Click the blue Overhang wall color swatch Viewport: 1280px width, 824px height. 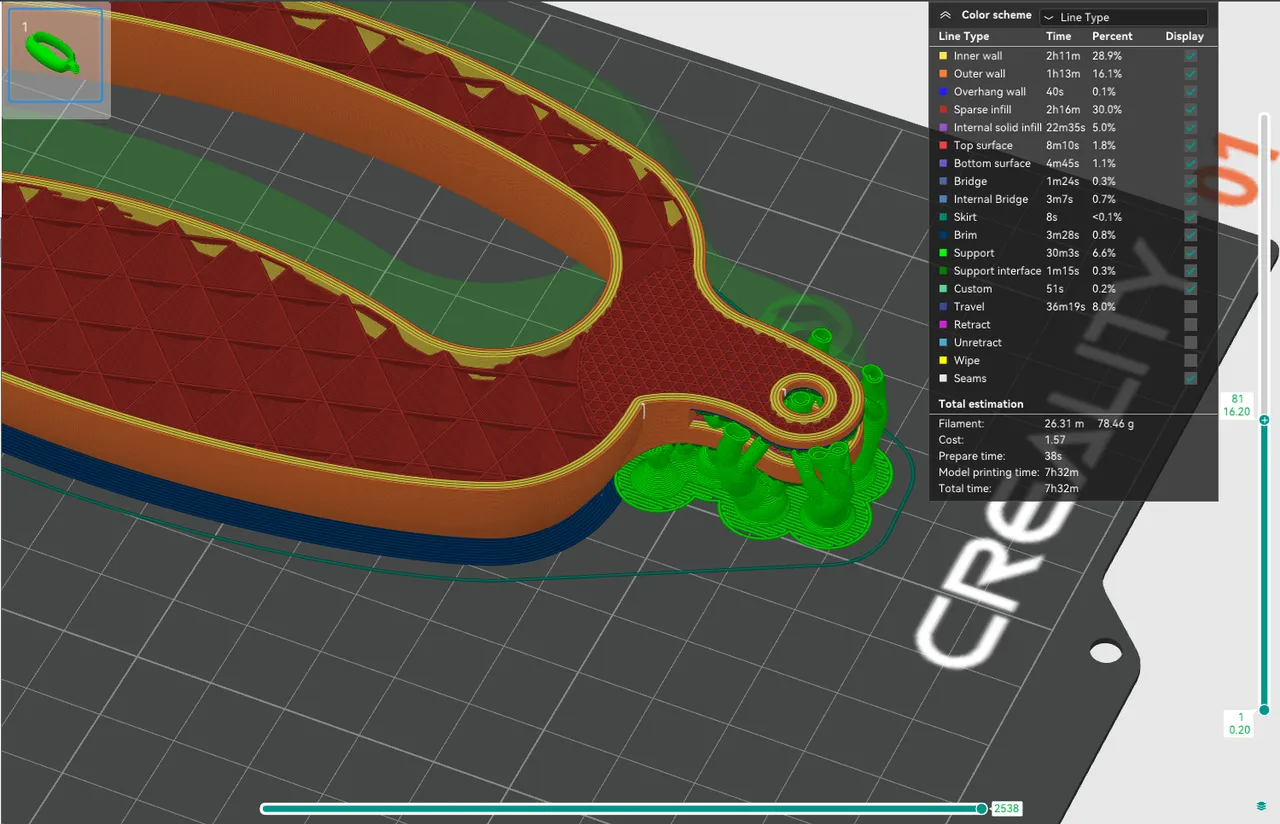coord(943,91)
